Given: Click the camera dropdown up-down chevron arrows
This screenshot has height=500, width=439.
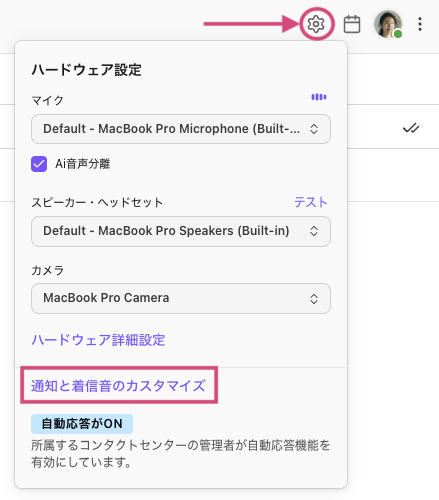Looking at the screenshot, I should coord(314,299).
